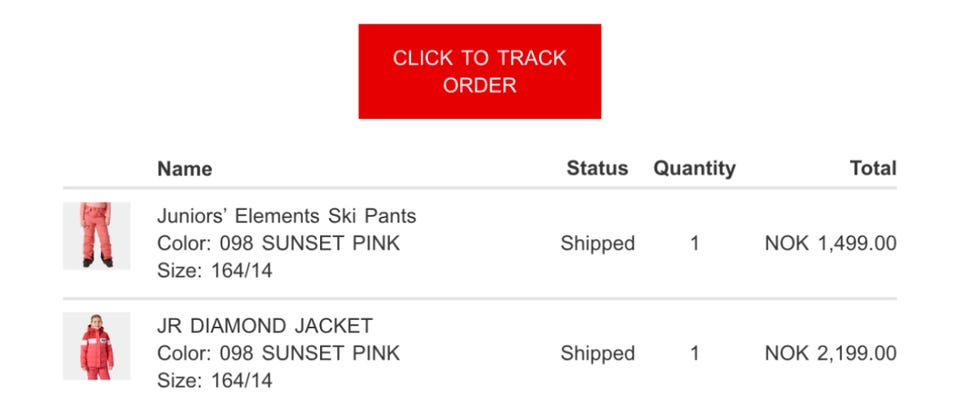
Task: Select the Quantity column header
Action: pyautogui.click(x=694, y=169)
